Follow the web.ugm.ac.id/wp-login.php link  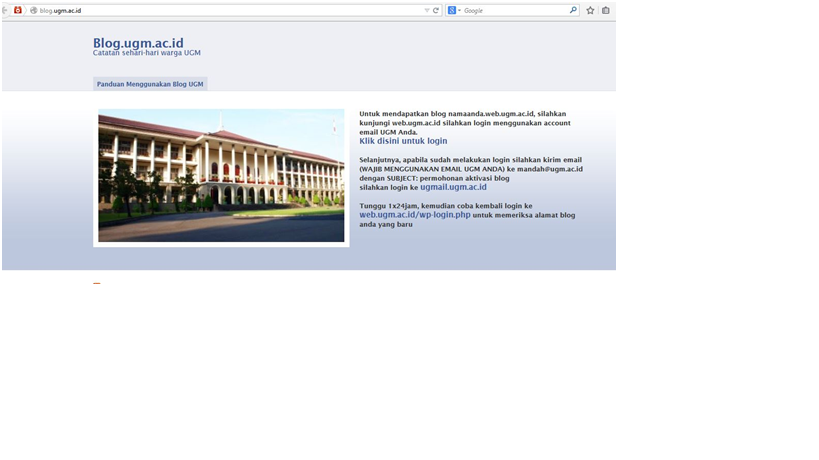[415, 215]
